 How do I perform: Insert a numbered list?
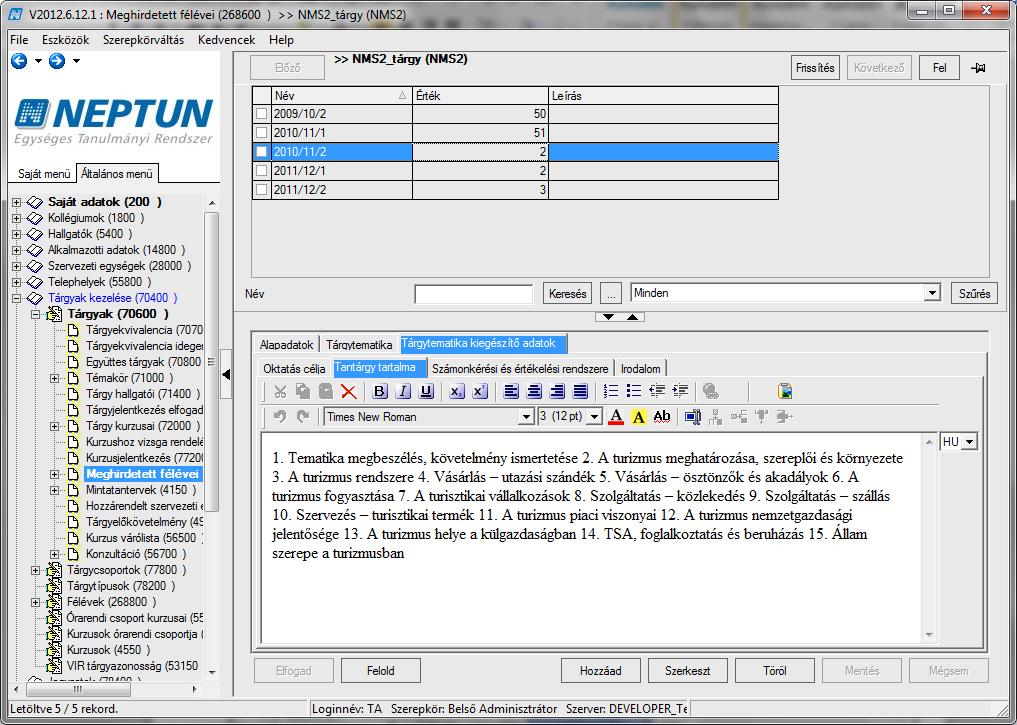point(611,391)
